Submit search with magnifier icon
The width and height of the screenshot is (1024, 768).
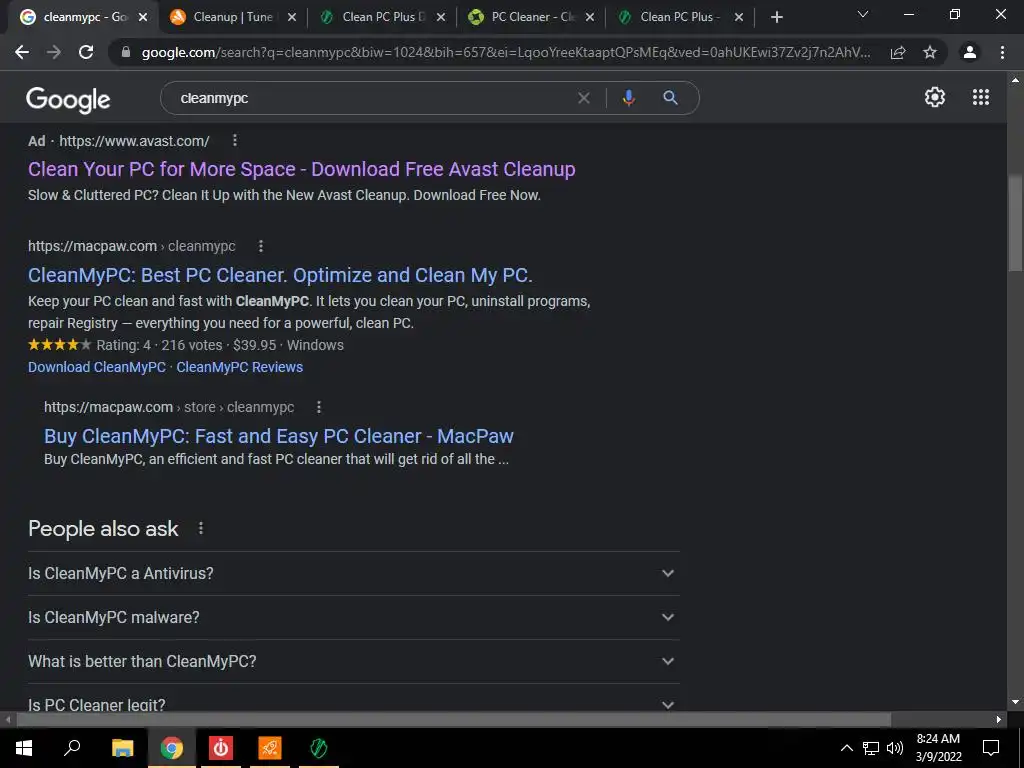coord(670,98)
